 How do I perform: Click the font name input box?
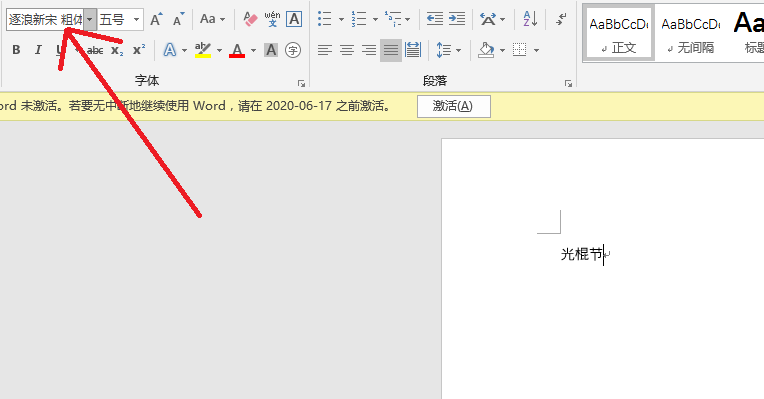pos(45,20)
